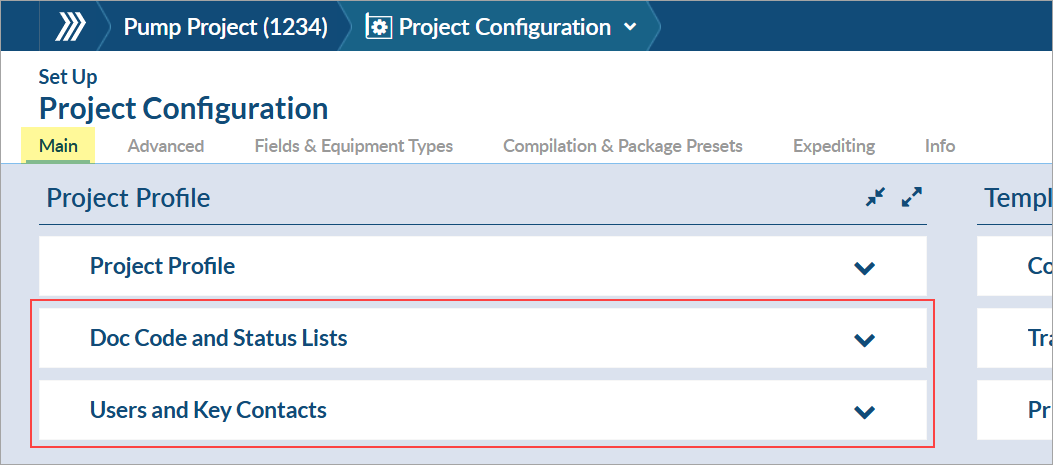The width and height of the screenshot is (1053, 465).
Task: View the Info tab
Action: coord(939,146)
